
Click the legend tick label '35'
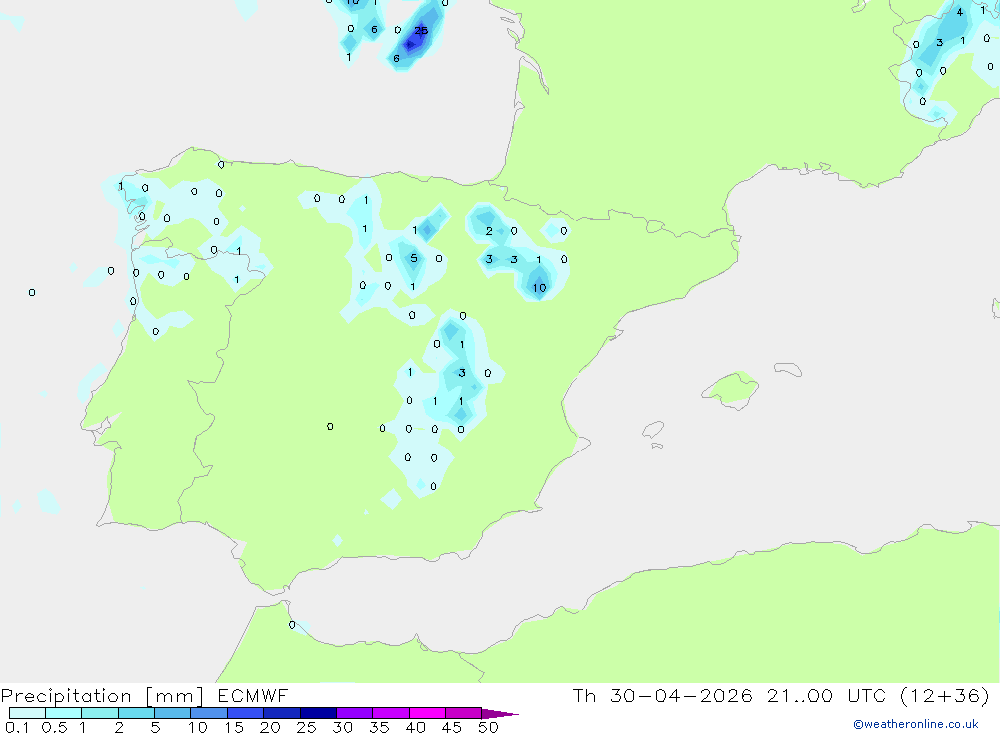tap(379, 727)
